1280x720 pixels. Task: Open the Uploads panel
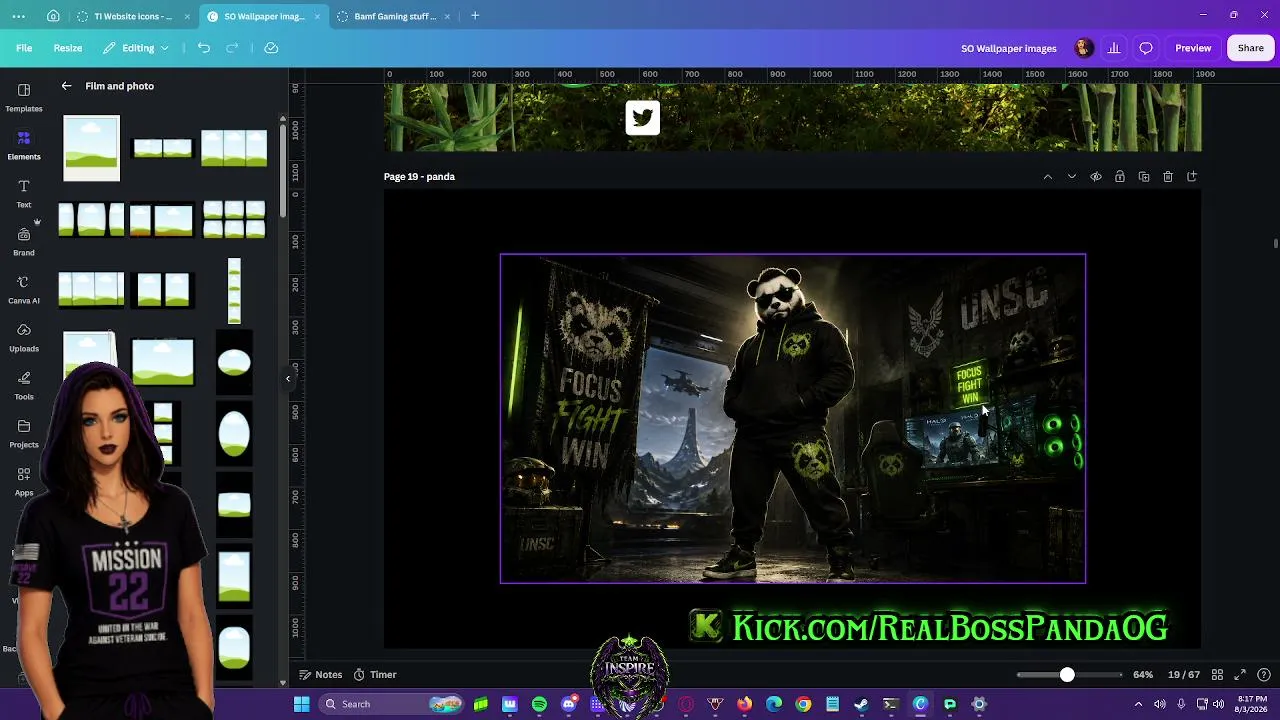(x=24, y=336)
